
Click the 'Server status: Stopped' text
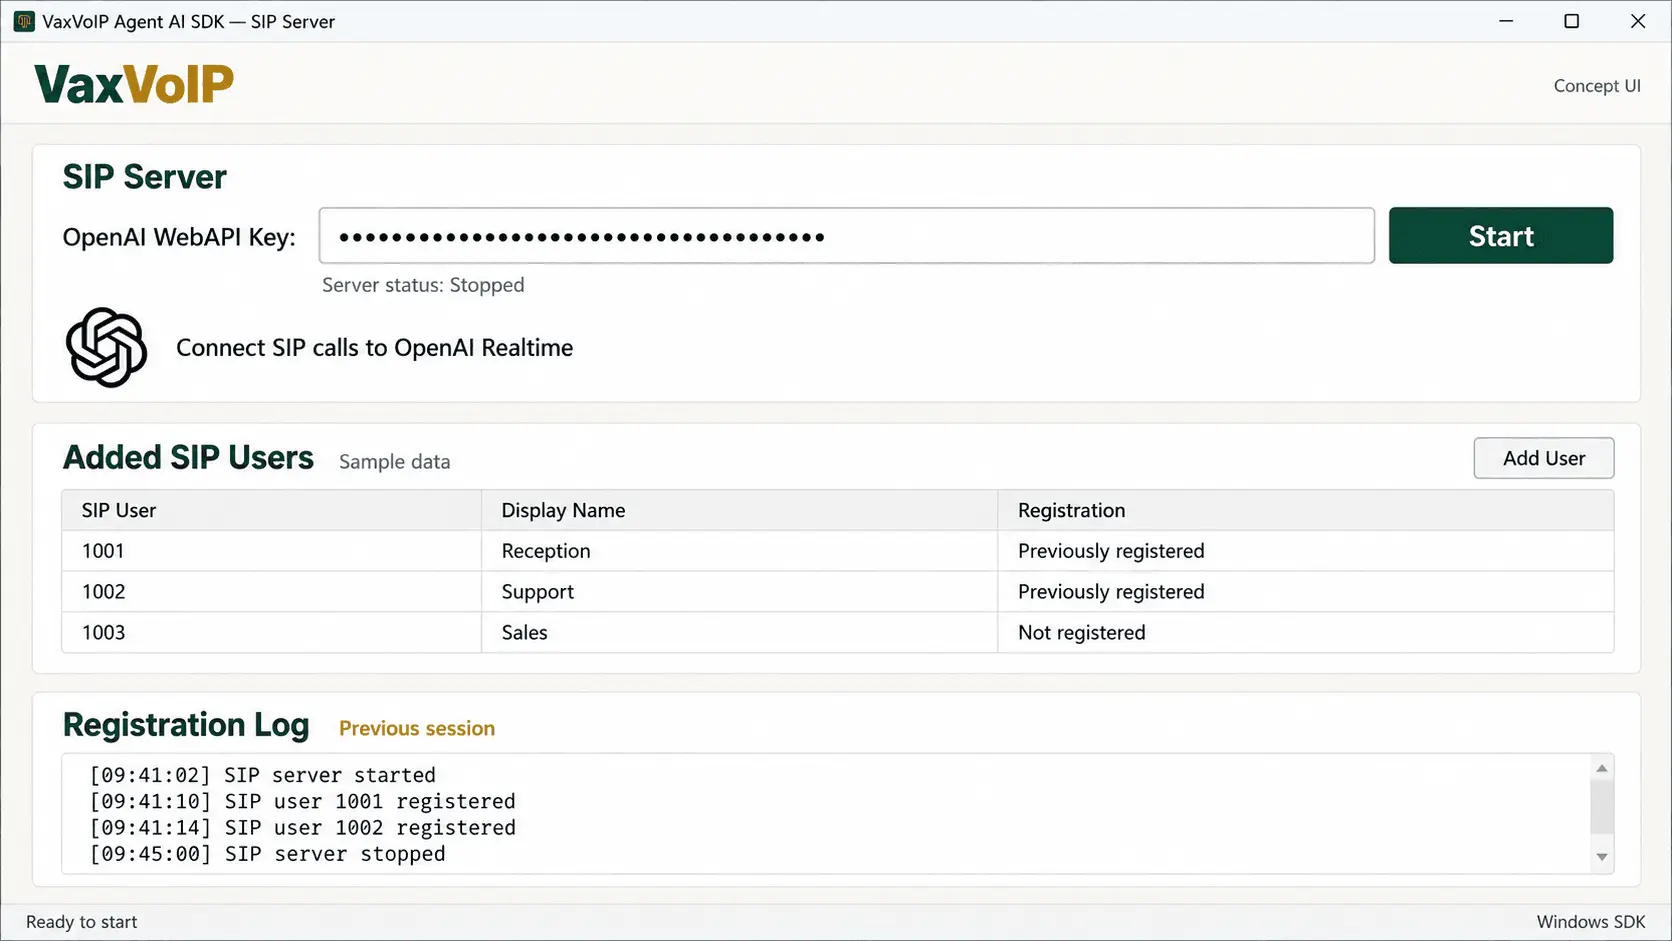coord(423,285)
